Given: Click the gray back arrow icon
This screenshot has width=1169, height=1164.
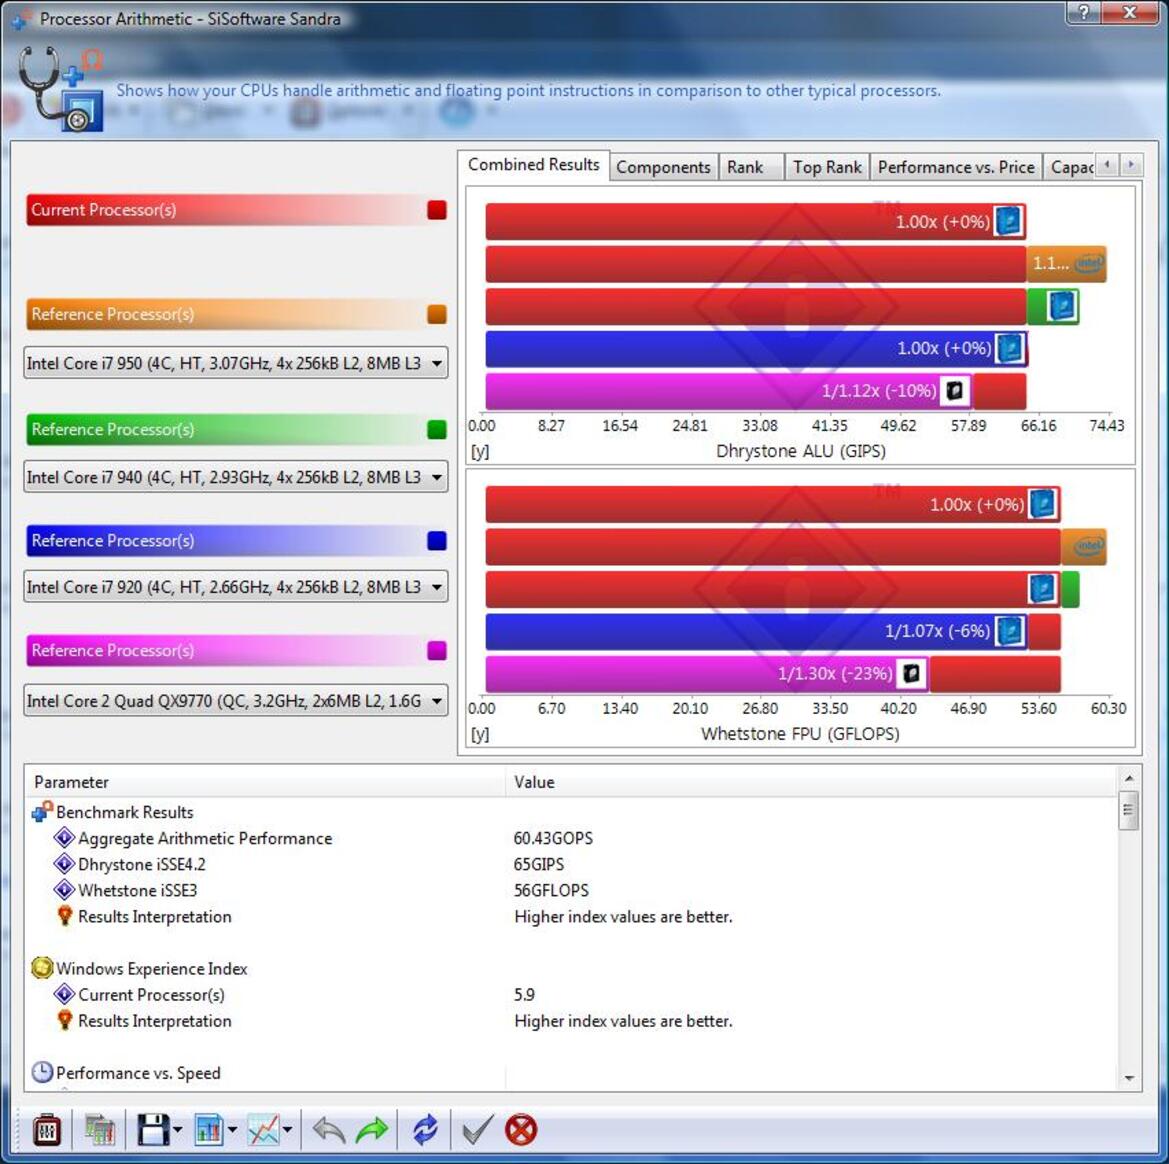Looking at the screenshot, I should (x=328, y=1130).
